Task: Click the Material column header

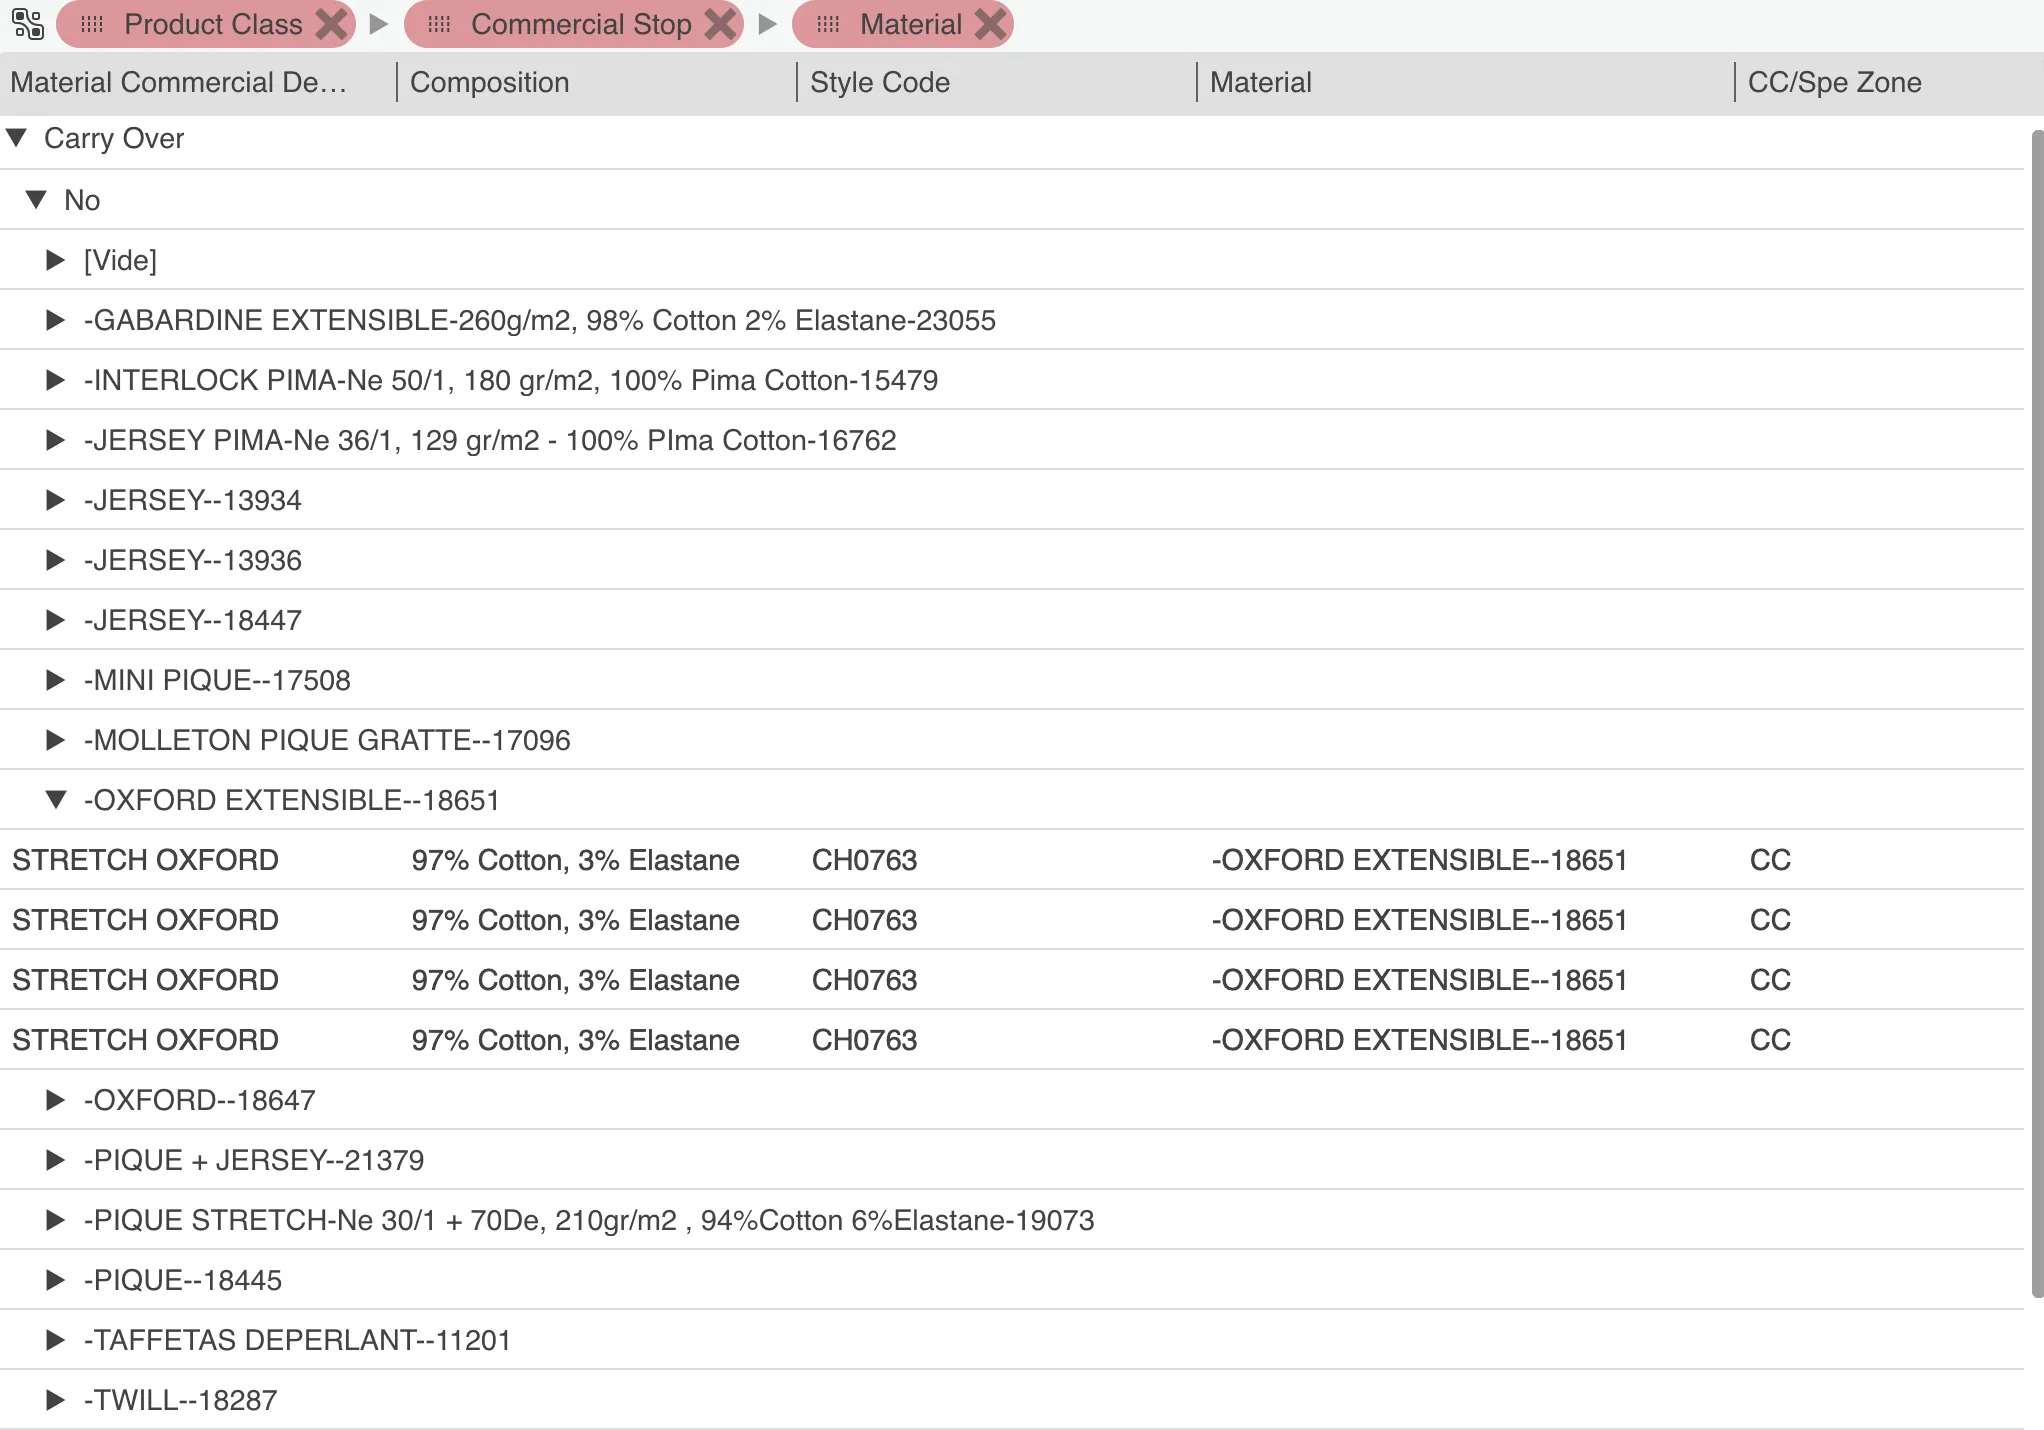Action: (1260, 82)
